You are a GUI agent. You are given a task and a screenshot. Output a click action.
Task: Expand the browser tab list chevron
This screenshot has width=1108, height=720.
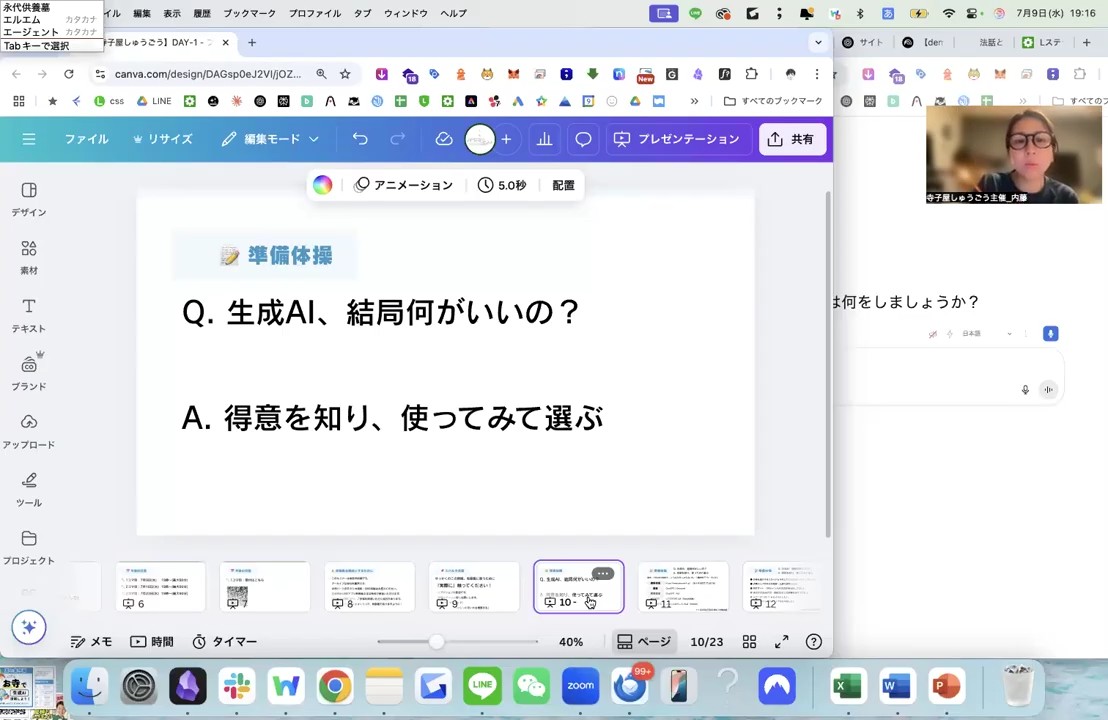coord(818,42)
